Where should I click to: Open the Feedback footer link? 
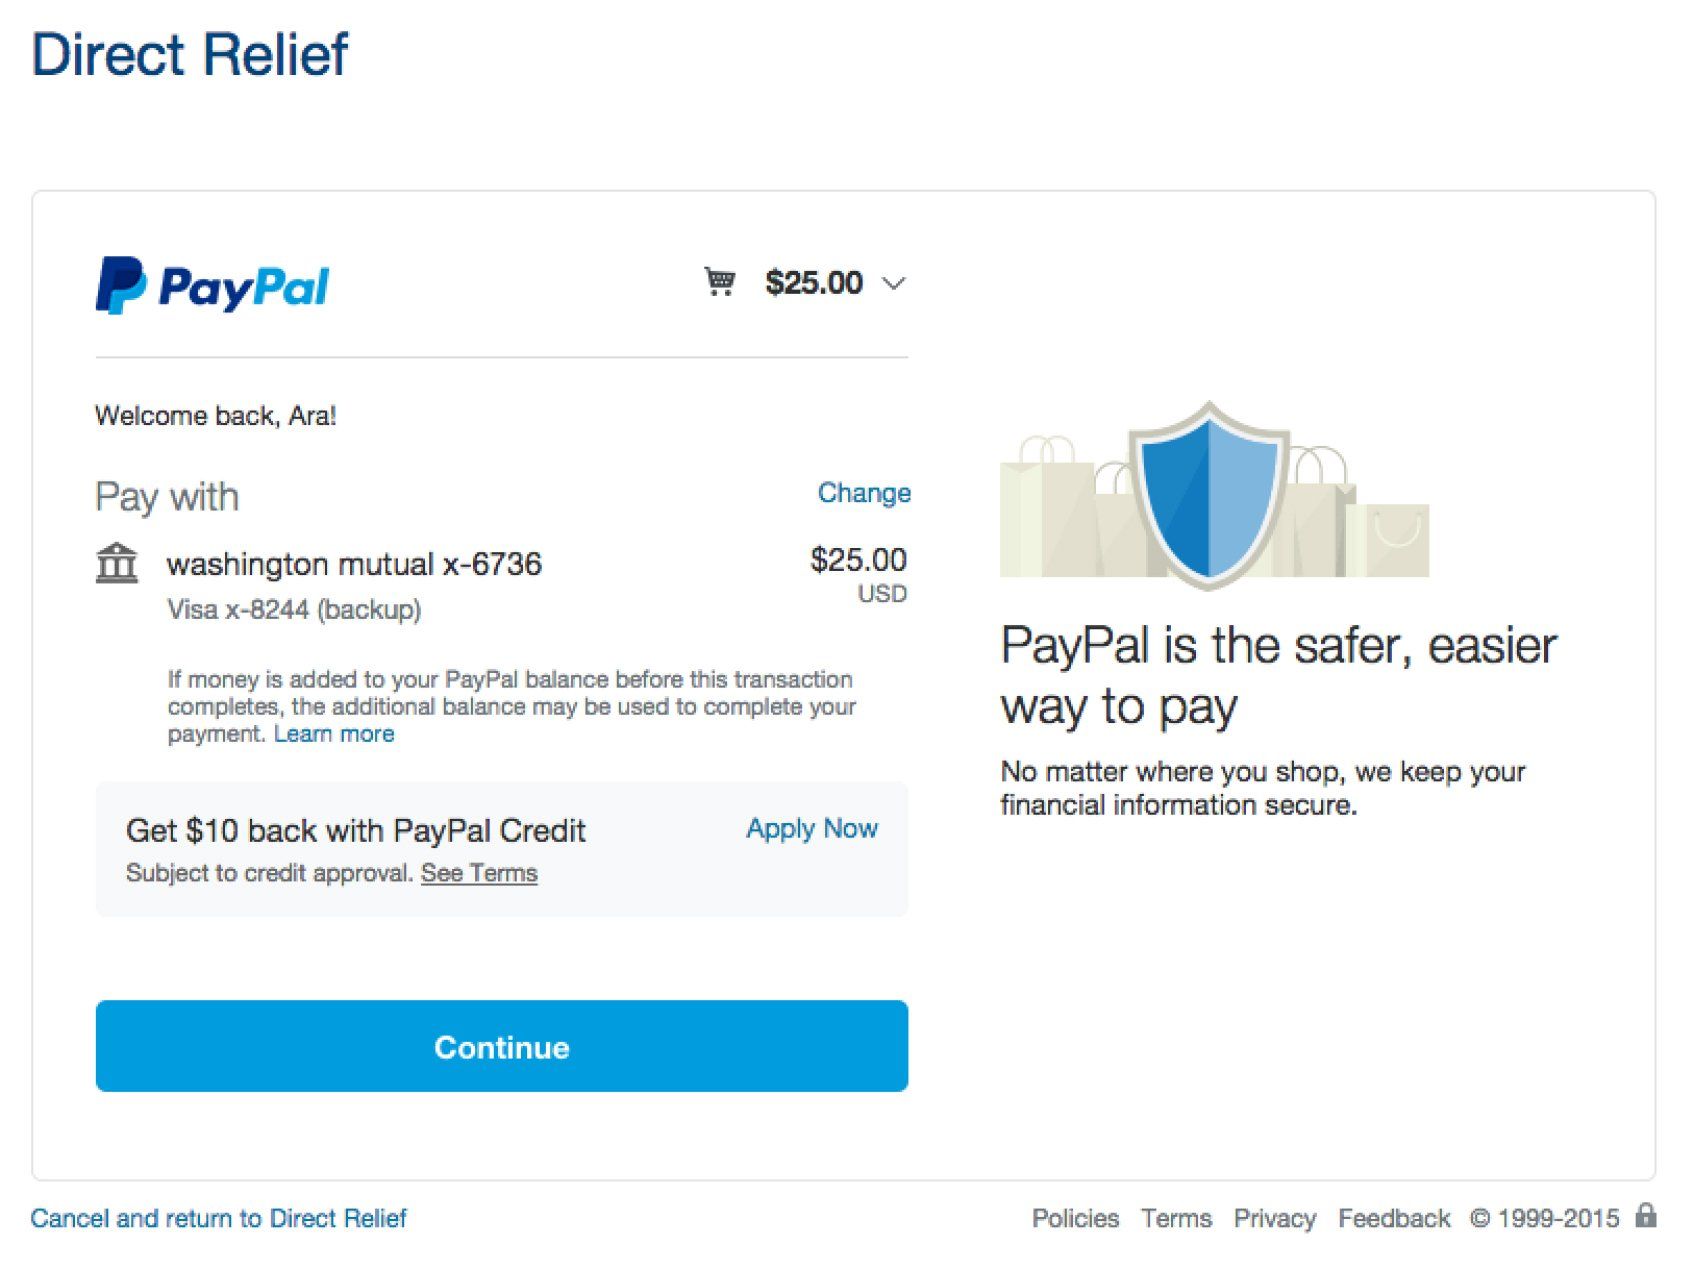coord(1393,1218)
